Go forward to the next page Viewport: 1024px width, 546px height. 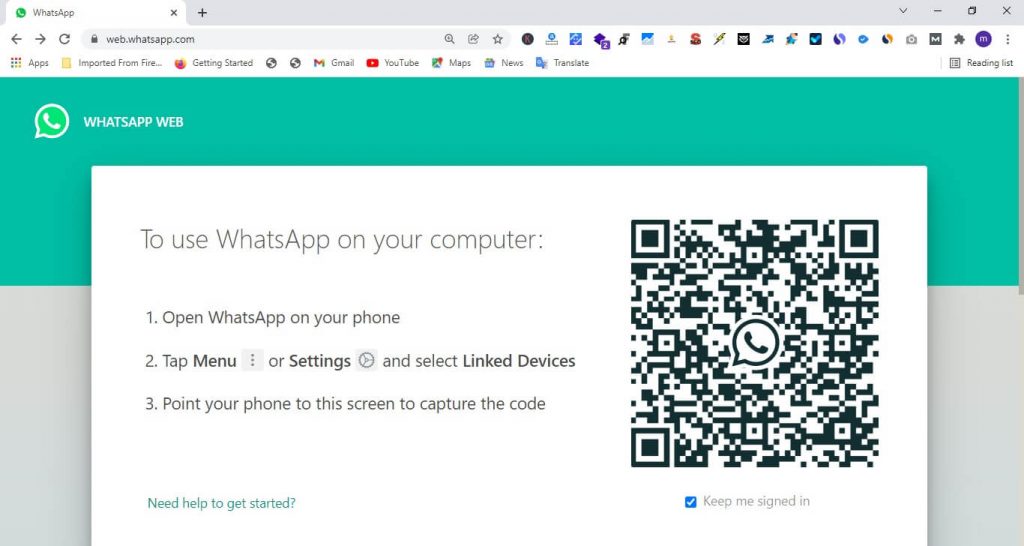coord(40,39)
